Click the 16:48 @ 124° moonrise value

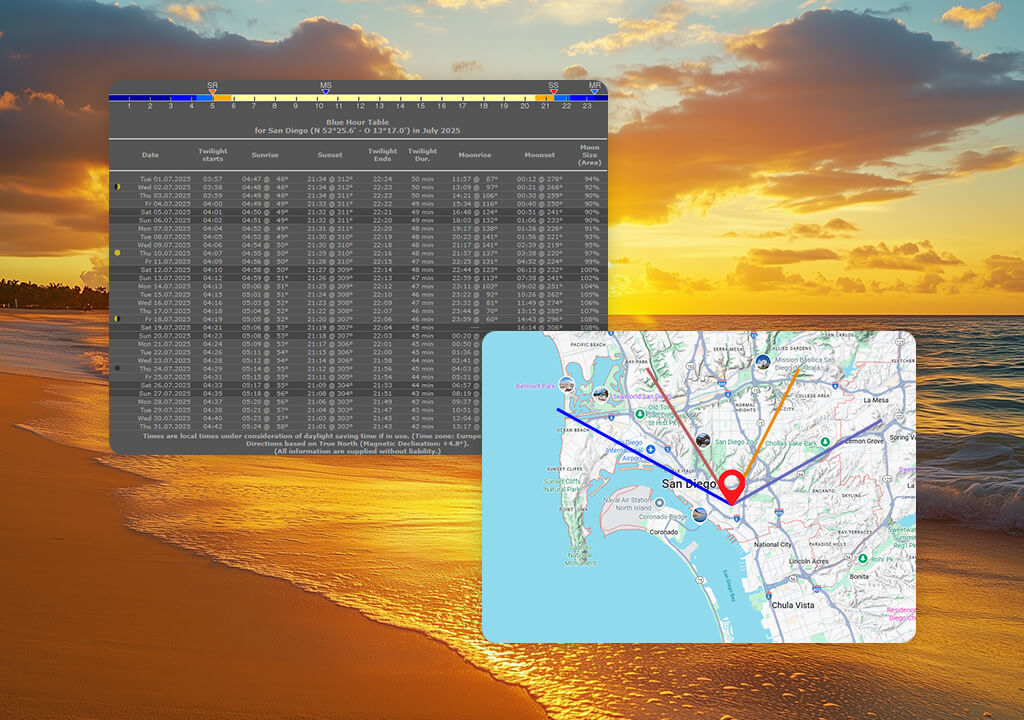tap(475, 212)
